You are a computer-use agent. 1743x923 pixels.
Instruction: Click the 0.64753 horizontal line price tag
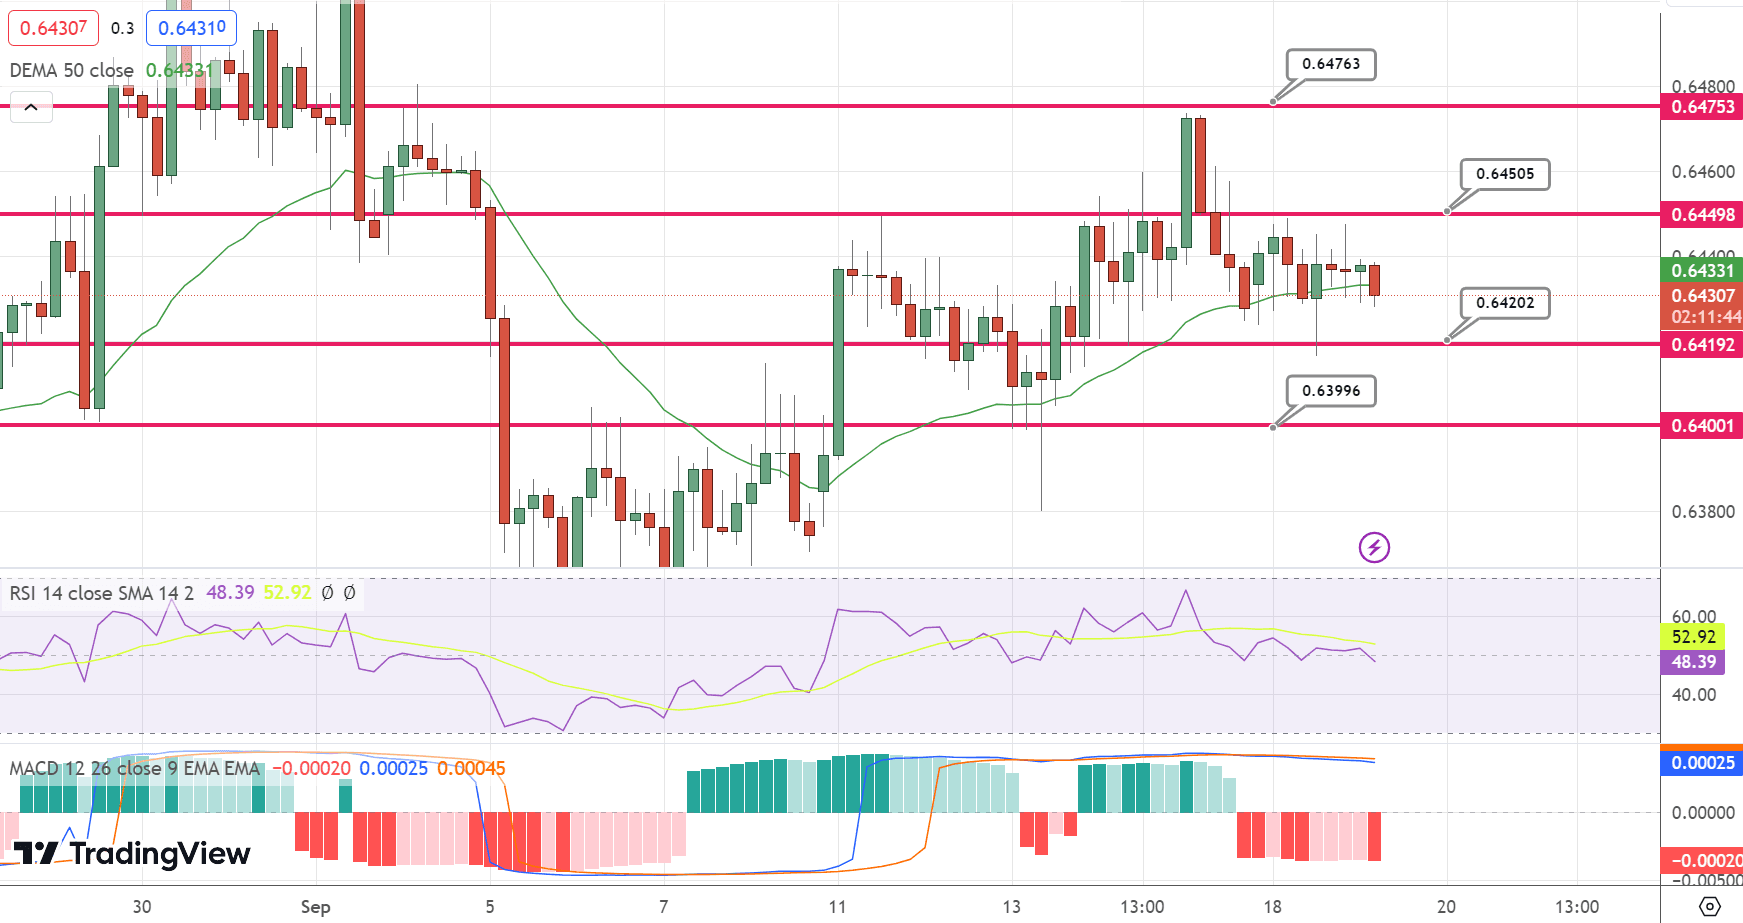tap(1702, 107)
